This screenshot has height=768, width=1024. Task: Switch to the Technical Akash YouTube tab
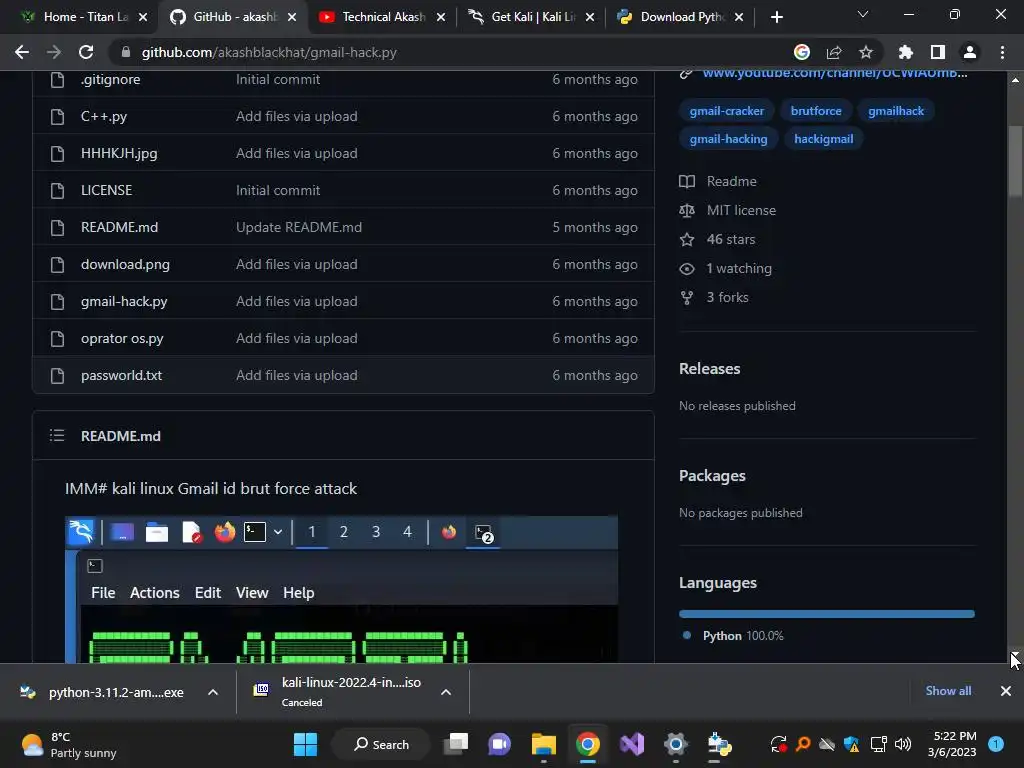(x=383, y=17)
